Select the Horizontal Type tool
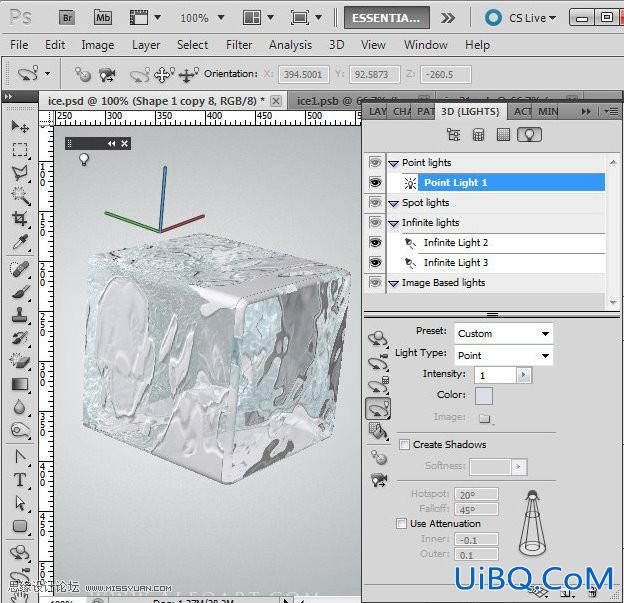Image resolution: width=624 pixels, height=603 pixels. [x=20, y=480]
